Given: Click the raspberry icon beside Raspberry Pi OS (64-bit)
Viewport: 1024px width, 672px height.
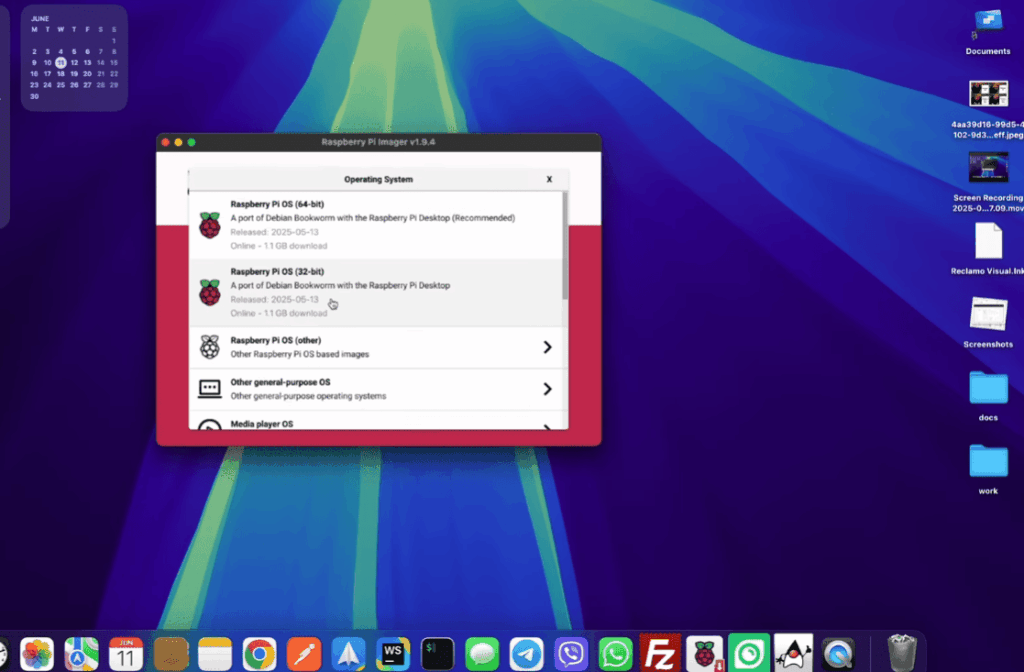Looking at the screenshot, I should [x=210, y=226].
